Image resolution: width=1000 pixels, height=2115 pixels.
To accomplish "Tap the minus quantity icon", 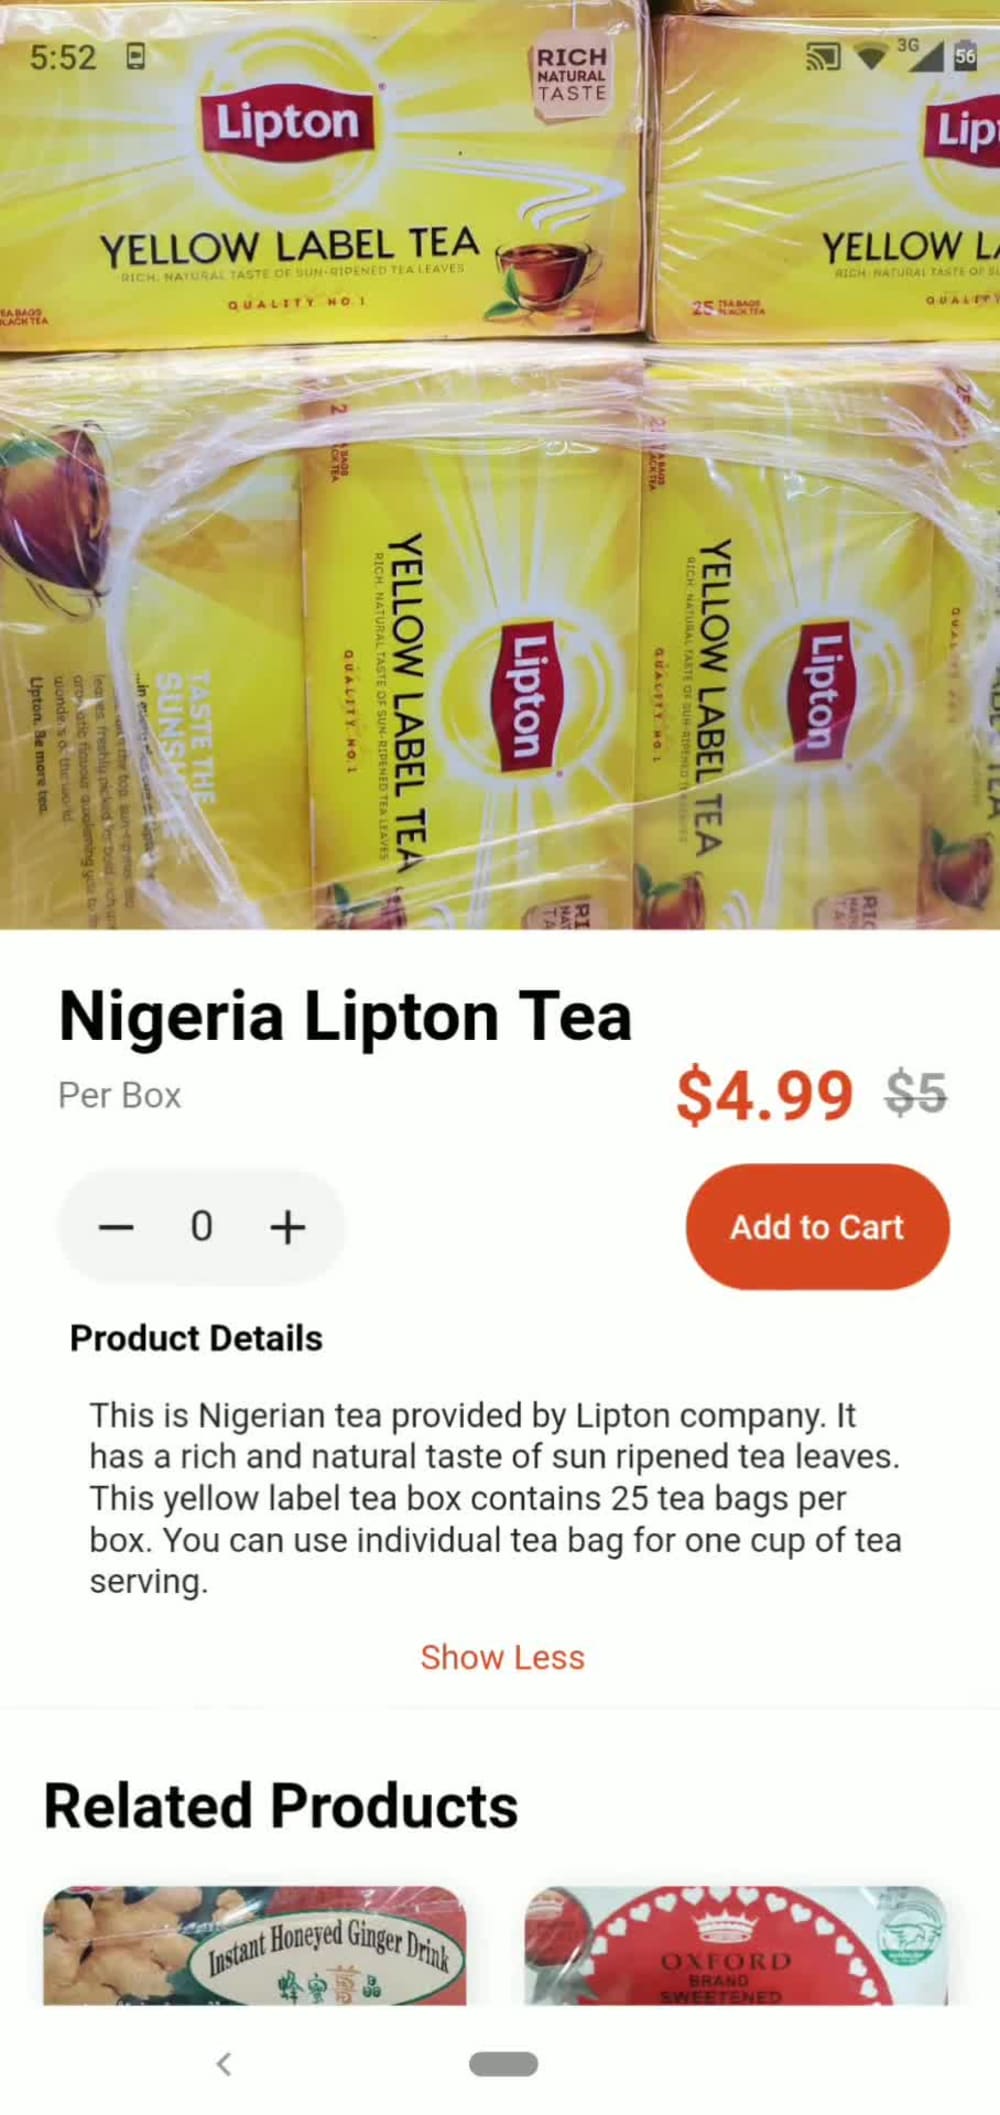I will click(x=116, y=1227).
